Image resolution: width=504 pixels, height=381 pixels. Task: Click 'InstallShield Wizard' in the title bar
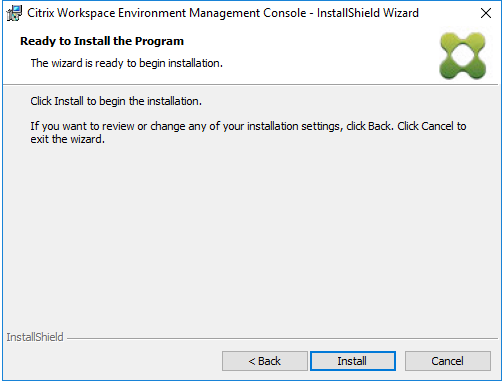[368, 13]
